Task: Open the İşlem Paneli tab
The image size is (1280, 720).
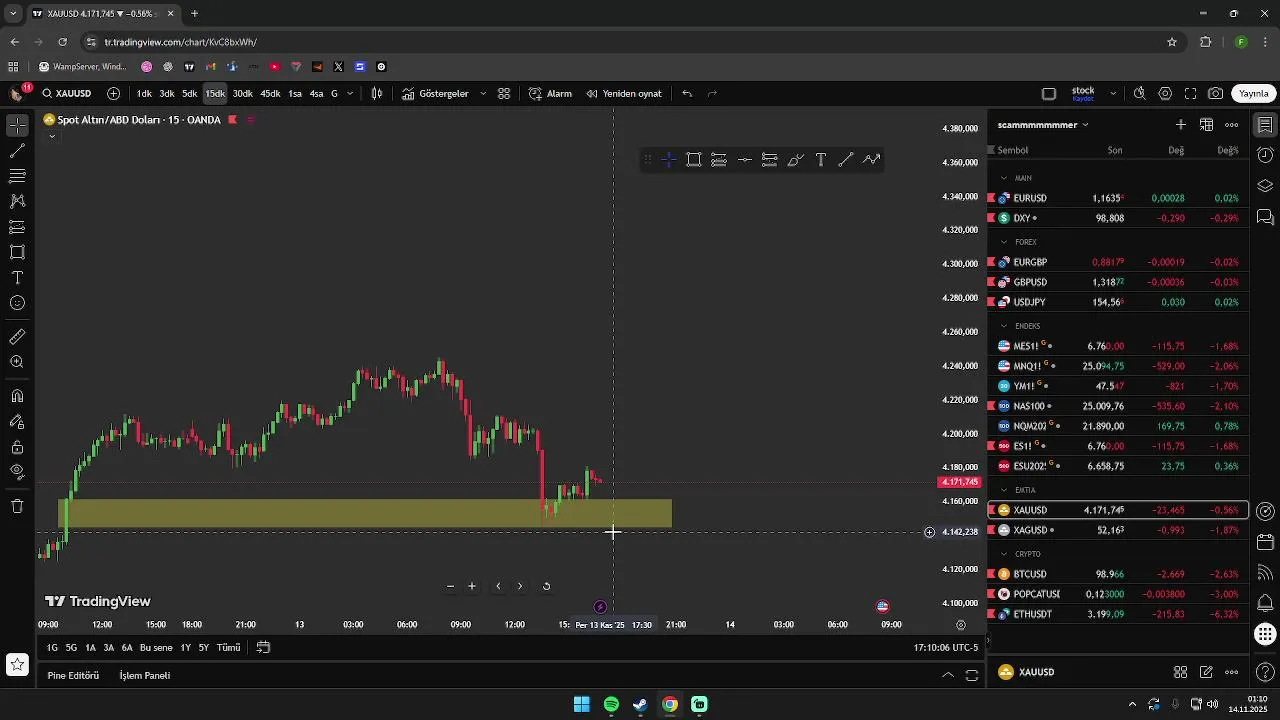Action: (x=145, y=675)
